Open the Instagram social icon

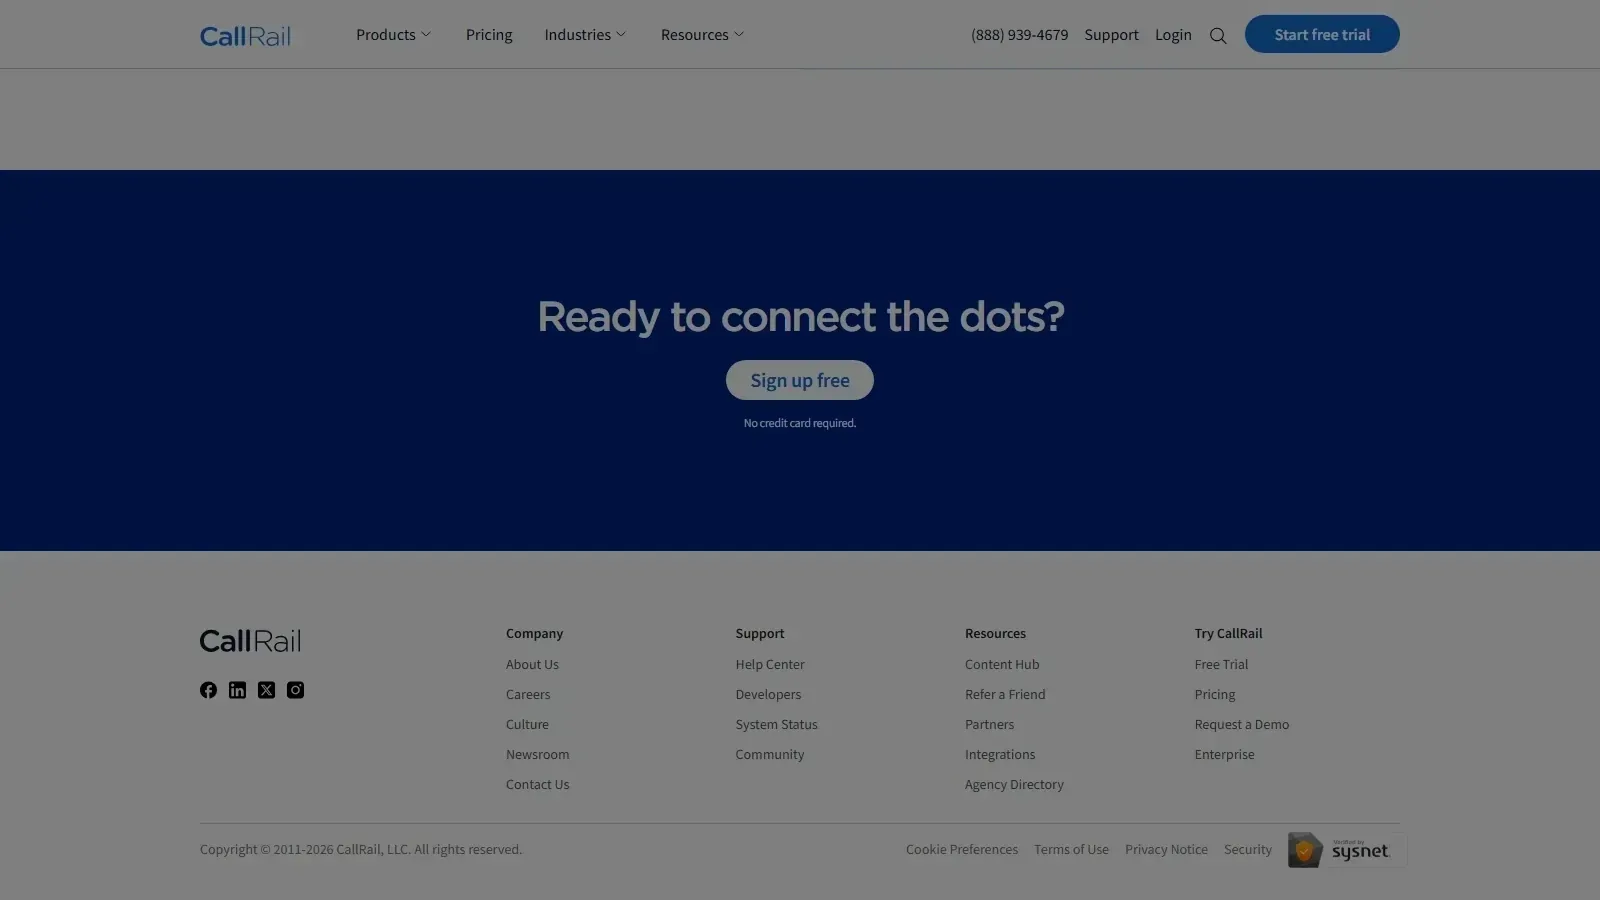295,690
